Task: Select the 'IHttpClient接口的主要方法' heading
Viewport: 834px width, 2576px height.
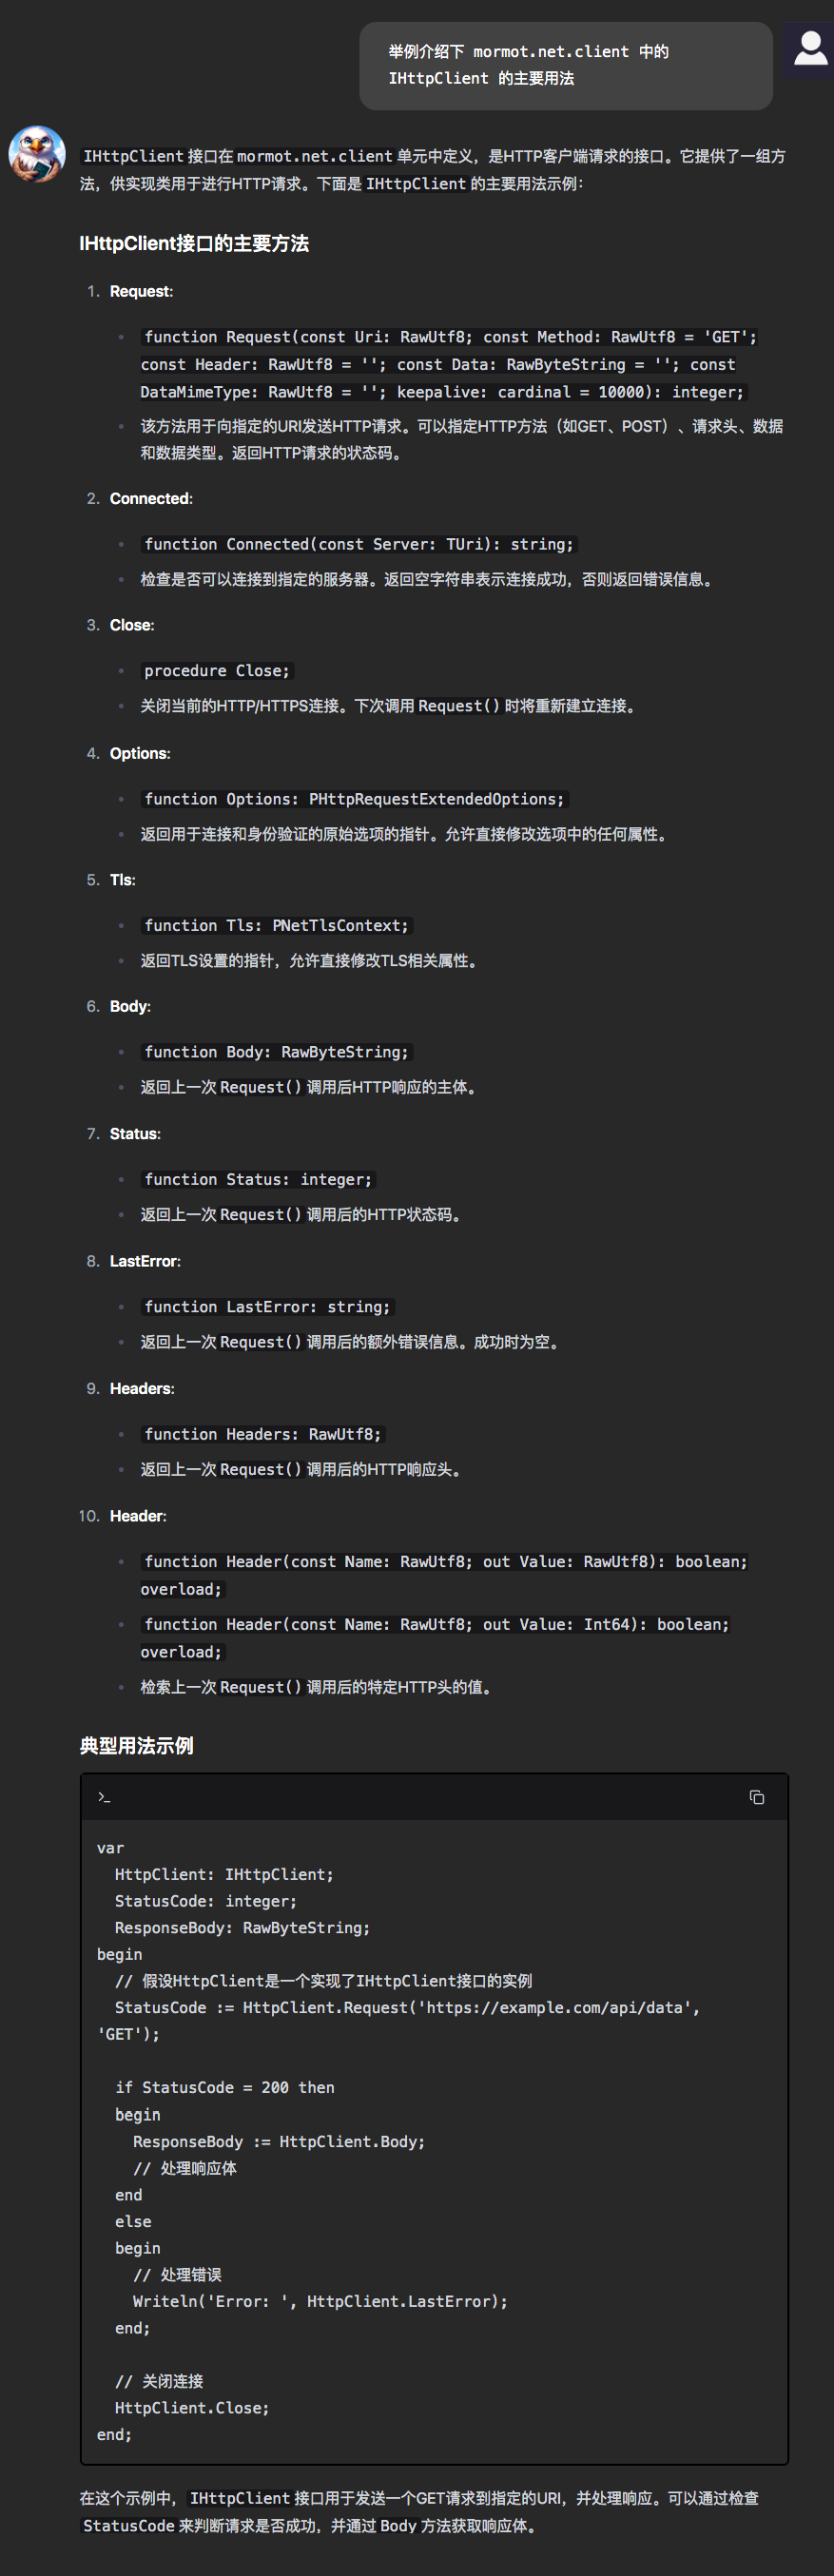Action: click(195, 243)
